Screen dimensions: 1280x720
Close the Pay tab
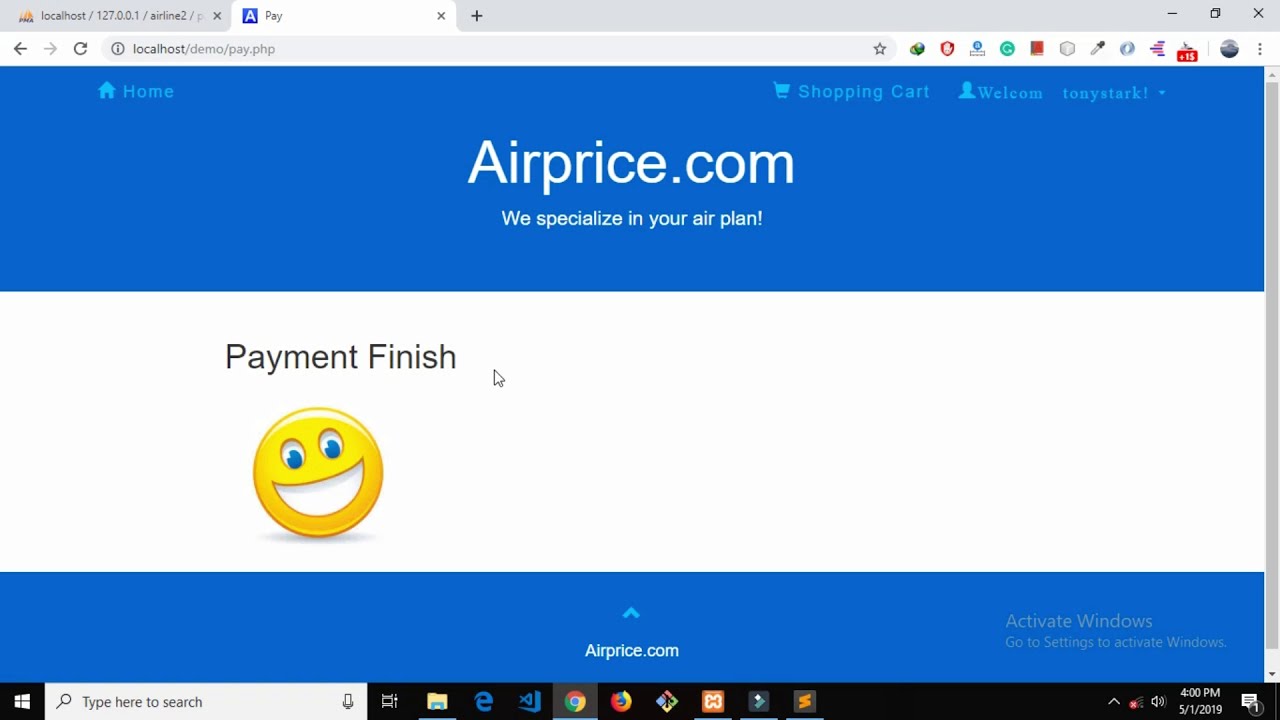441,16
